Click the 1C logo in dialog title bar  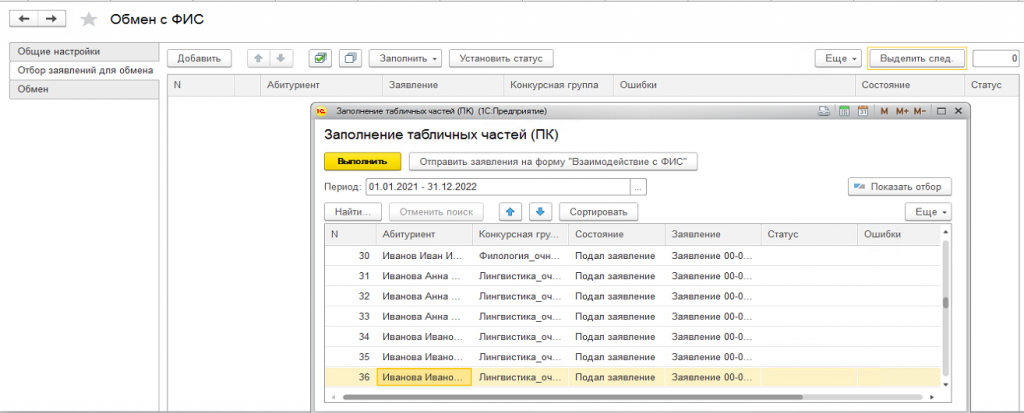coord(321,111)
